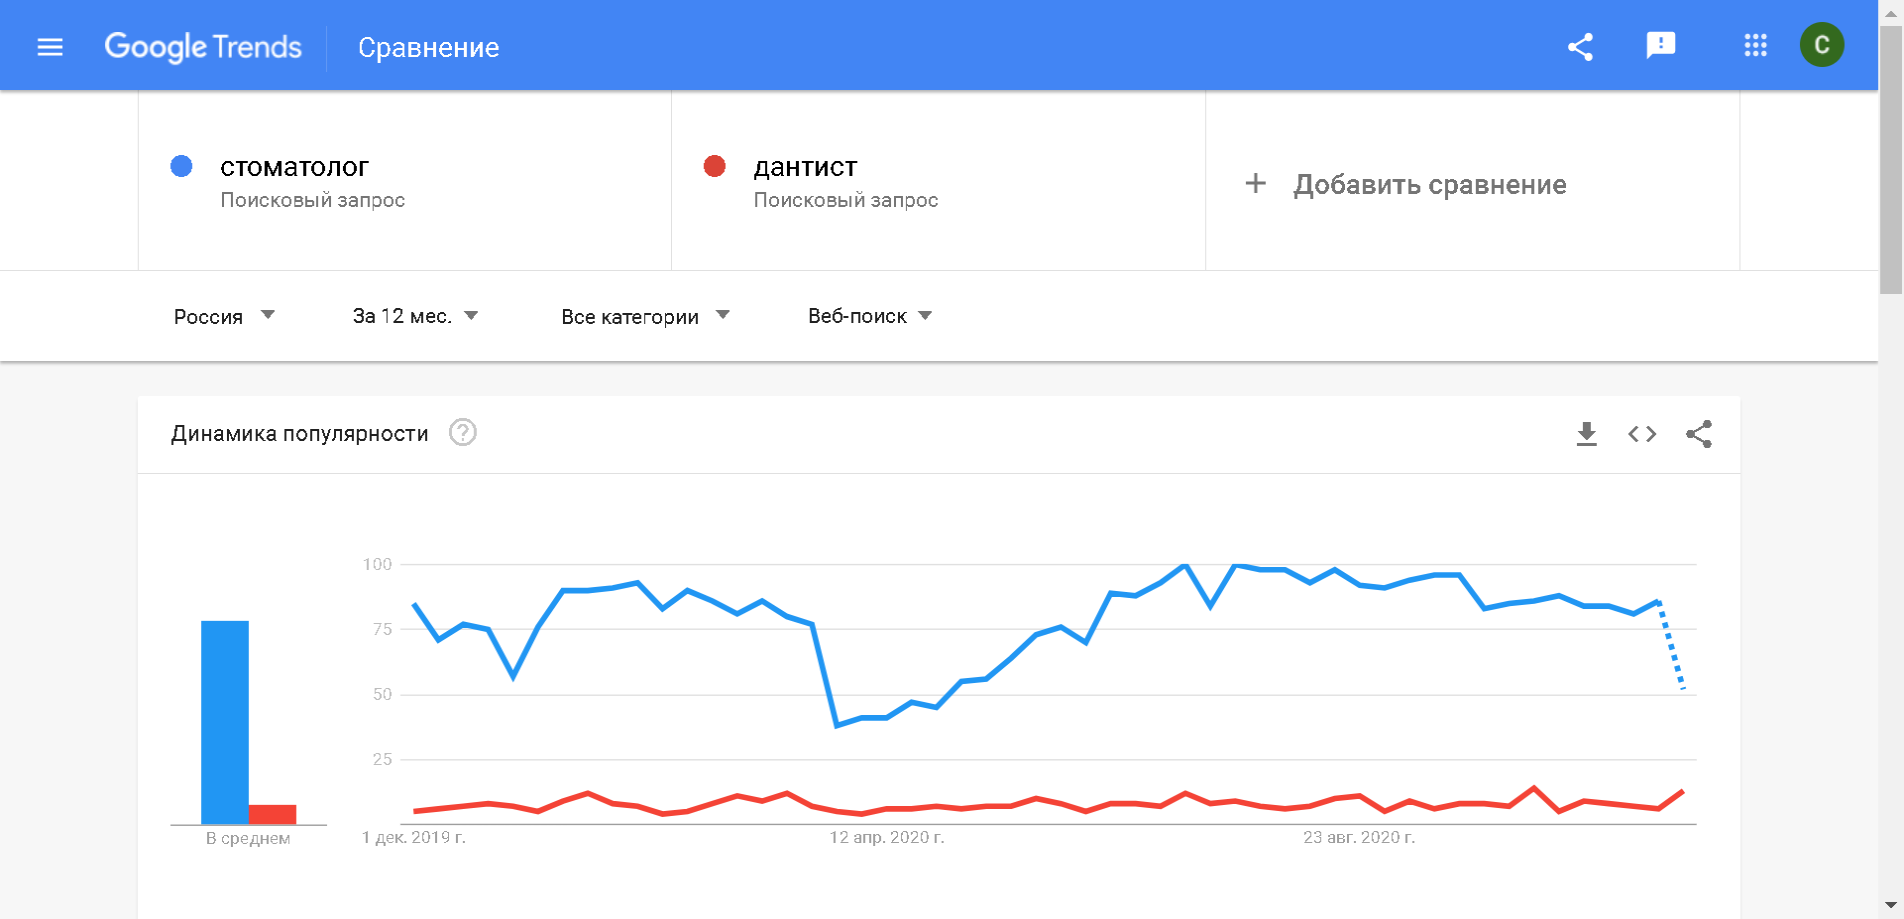Download the popularity chart as CSV
Viewport: 1904px width, 919px height.
coord(1586,434)
